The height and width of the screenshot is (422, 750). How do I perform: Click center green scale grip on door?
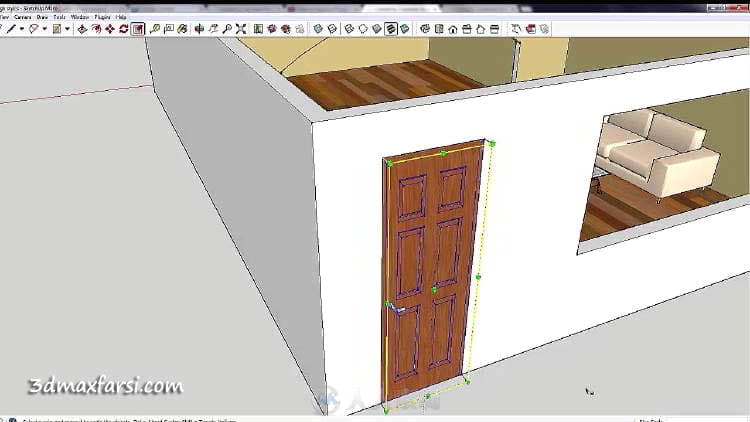coord(434,289)
